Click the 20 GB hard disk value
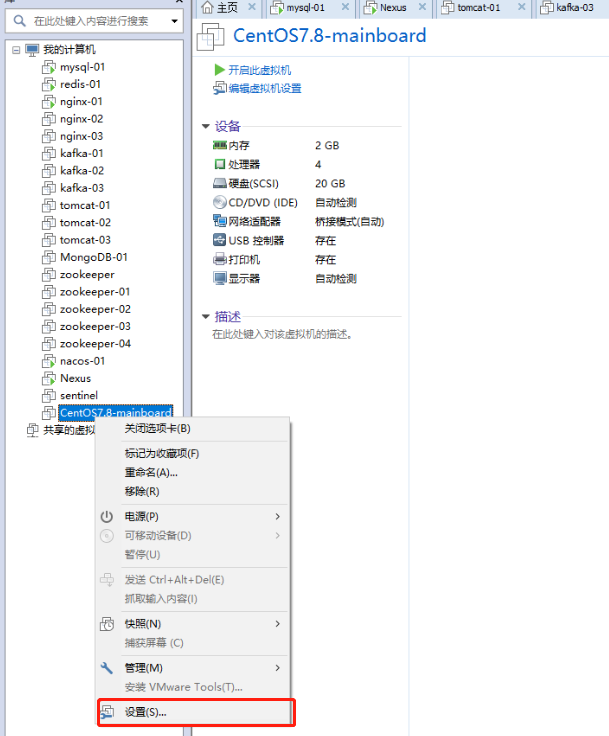Screen dimensions: 609x736 pyautogui.click(x=330, y=184)
